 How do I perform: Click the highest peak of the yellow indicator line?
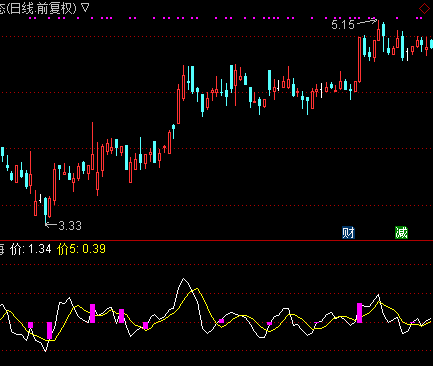pos(196,289)
